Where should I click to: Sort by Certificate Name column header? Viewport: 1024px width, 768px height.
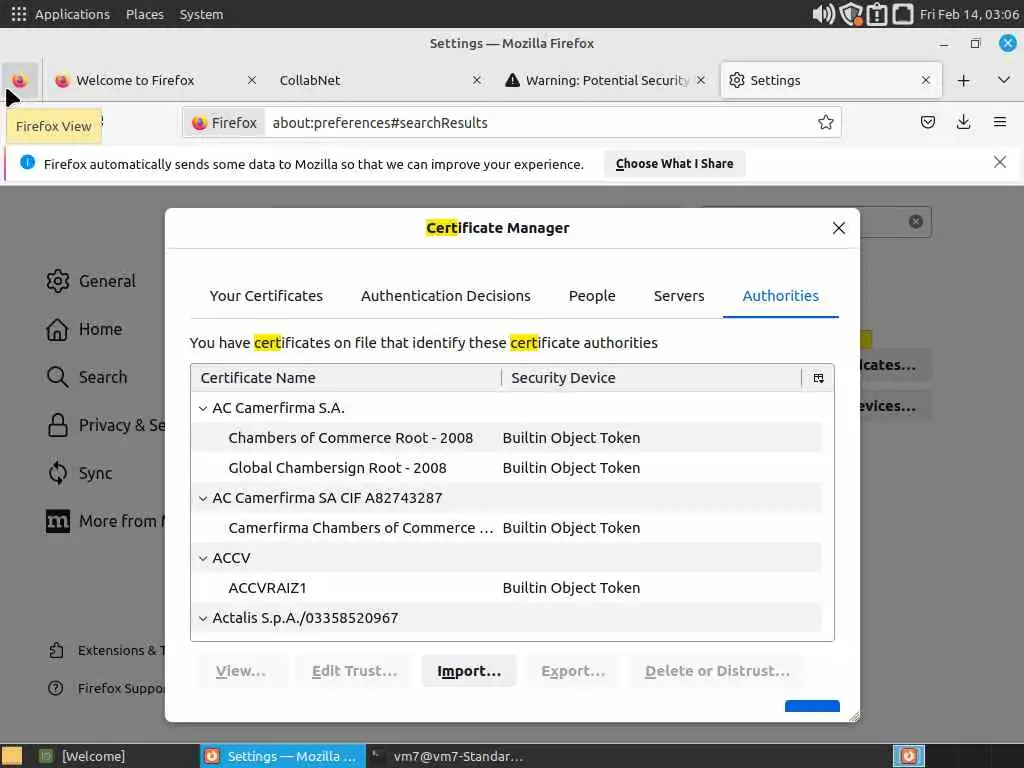click(346, 378)
